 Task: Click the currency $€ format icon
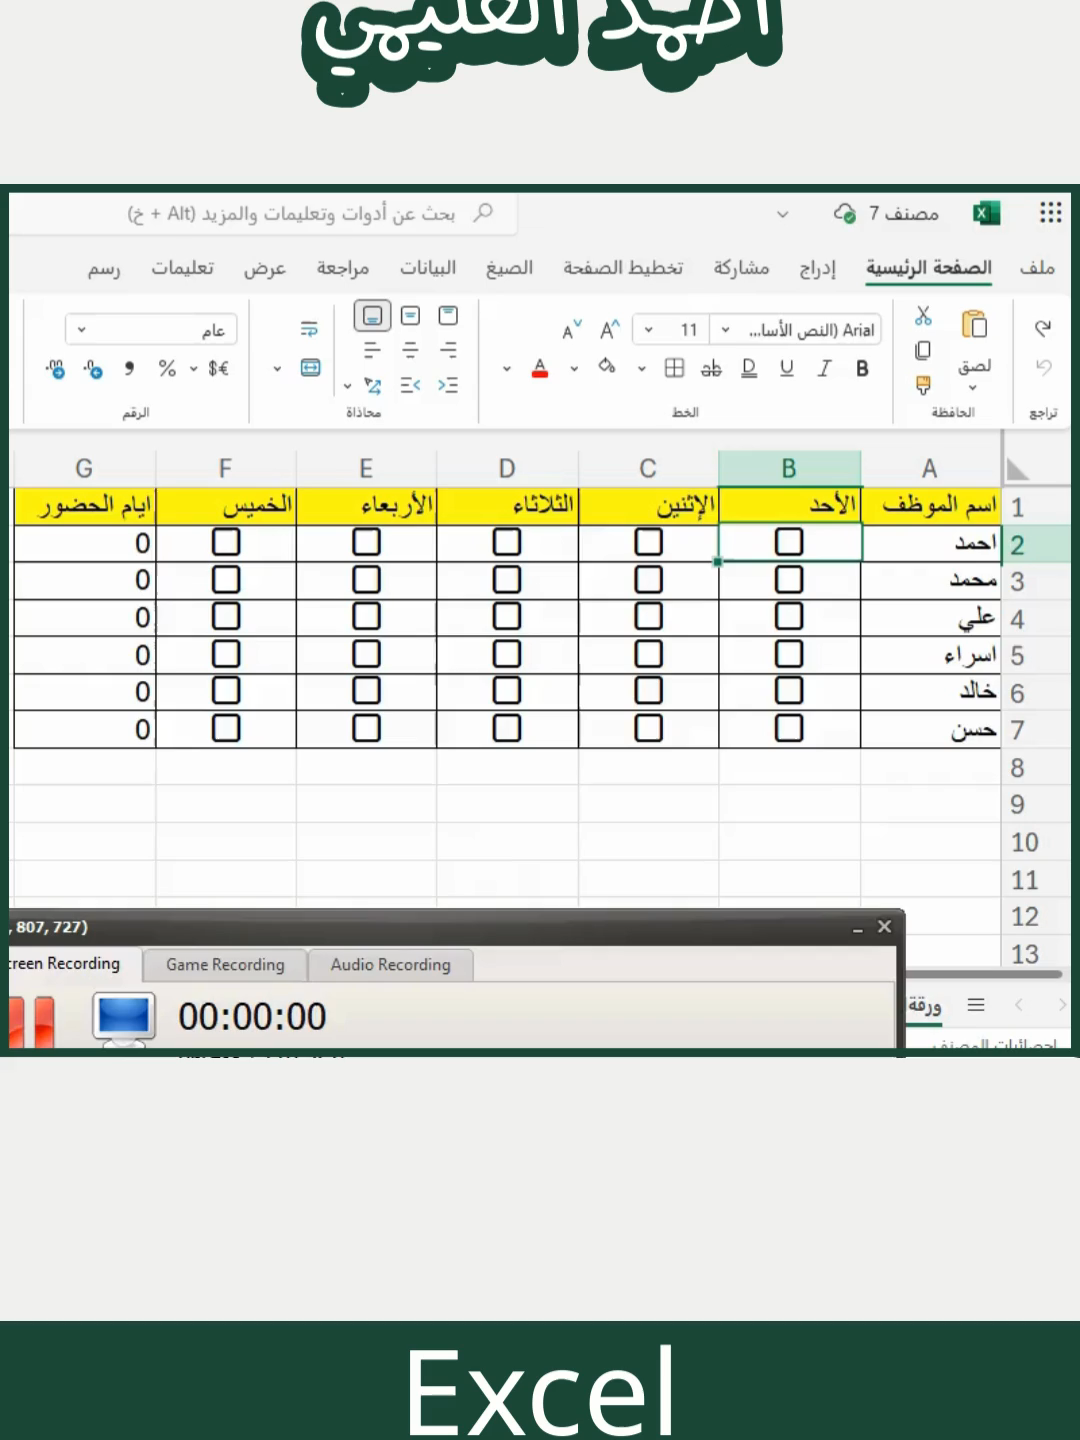coord(218,369)
